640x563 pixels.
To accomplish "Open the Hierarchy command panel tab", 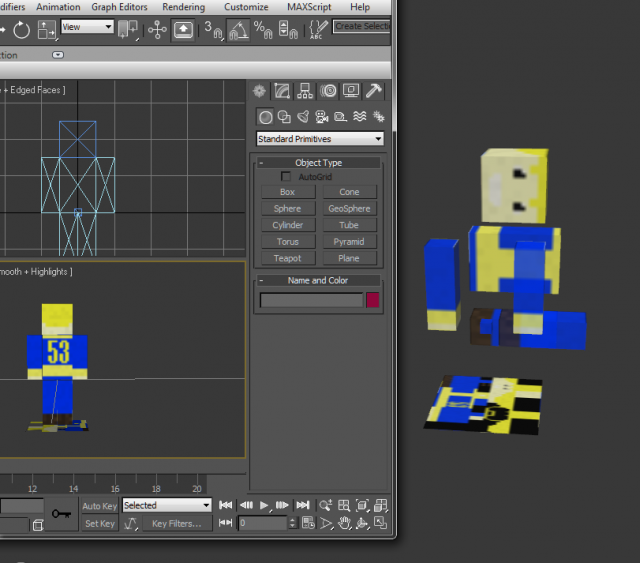I will click(x=305, y=91).
